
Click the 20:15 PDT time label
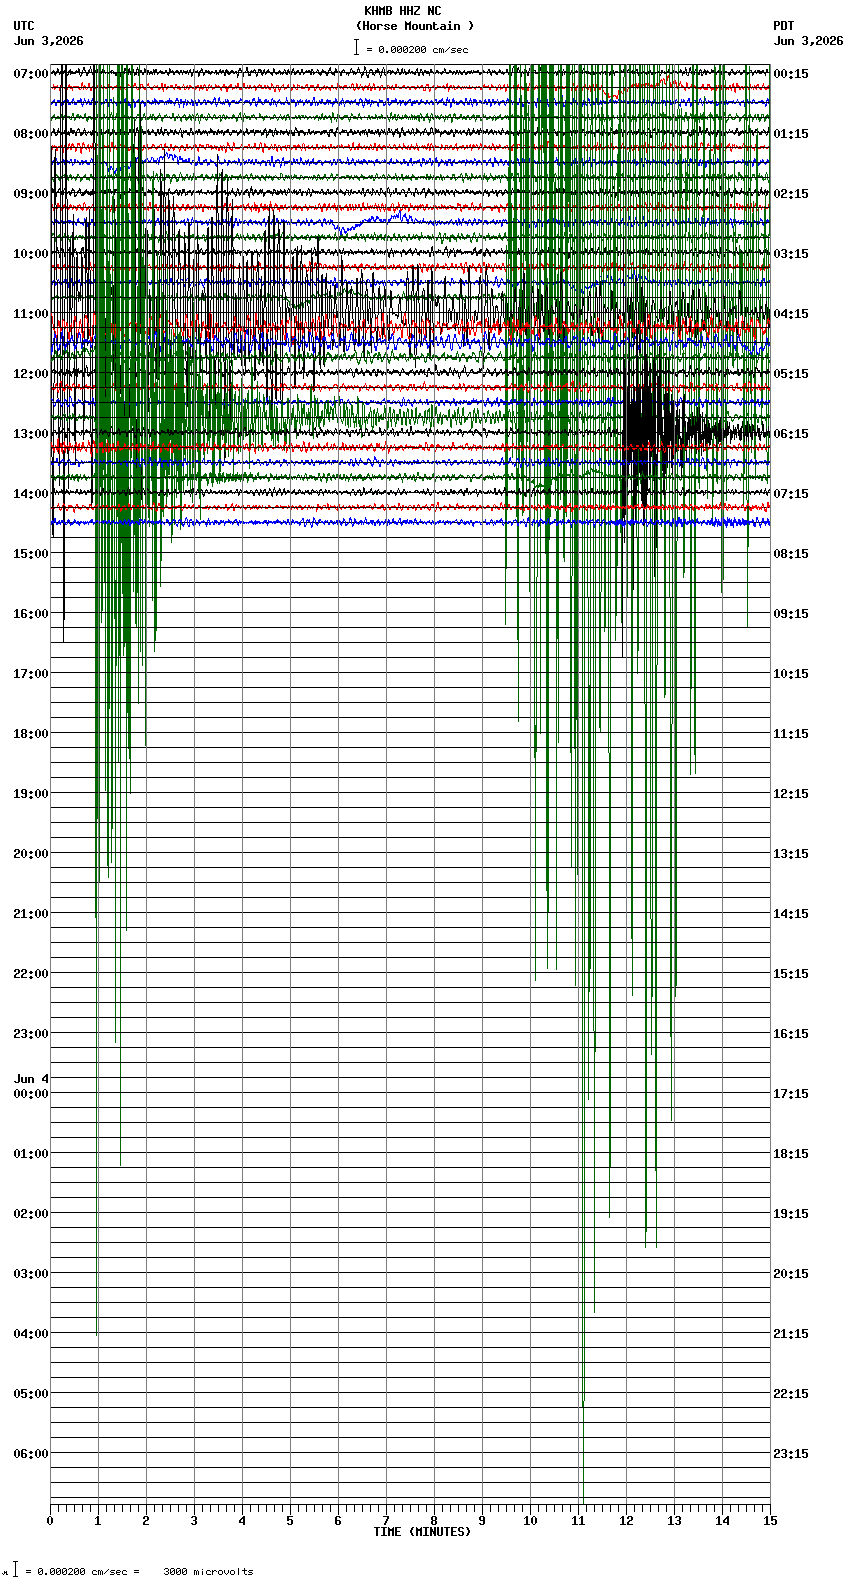click(x=791, y=1274)
